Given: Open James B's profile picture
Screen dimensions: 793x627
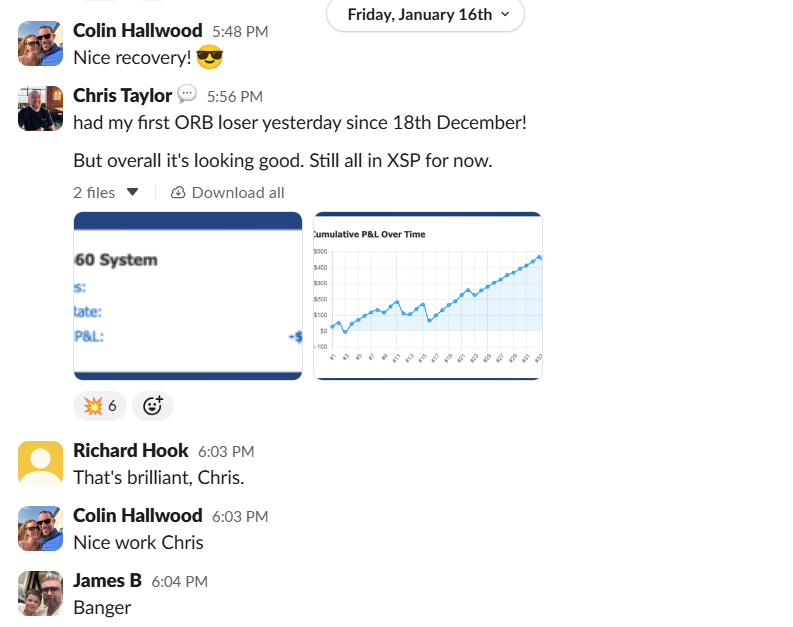Looking at the screenshot, I should pos(40,593).
